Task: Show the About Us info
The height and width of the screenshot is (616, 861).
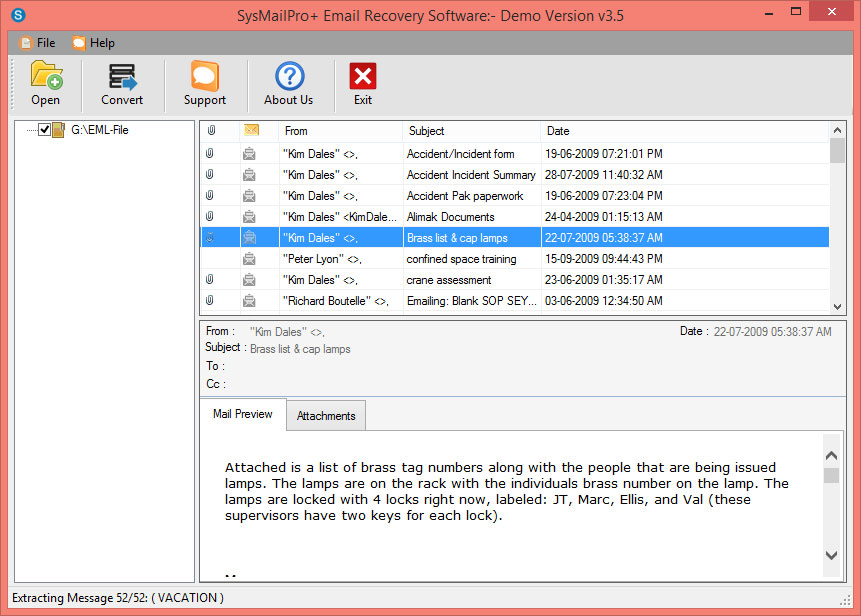Action: pos(289,83)
